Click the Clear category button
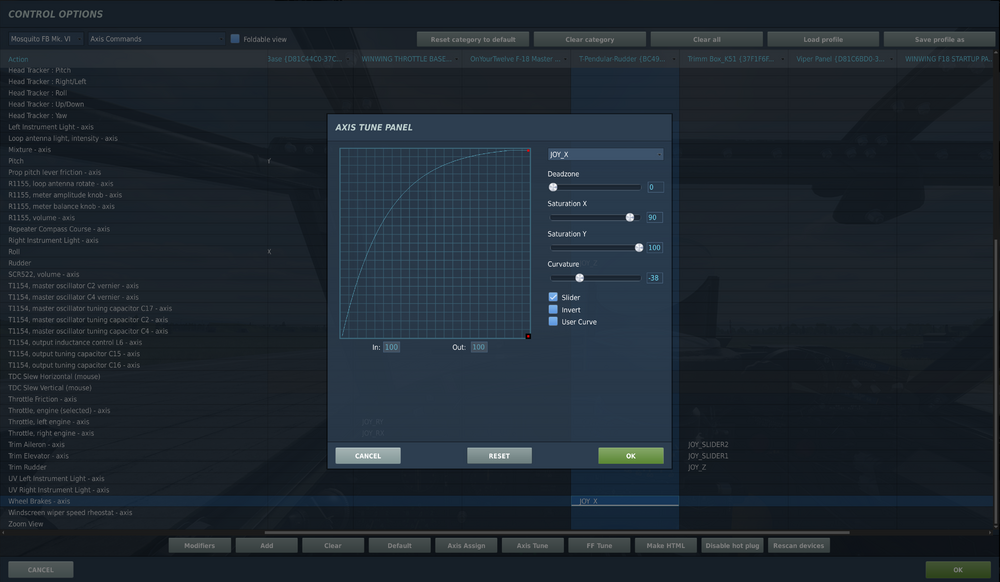Viewport: 1000px width, 582px height. click(589, 40)
